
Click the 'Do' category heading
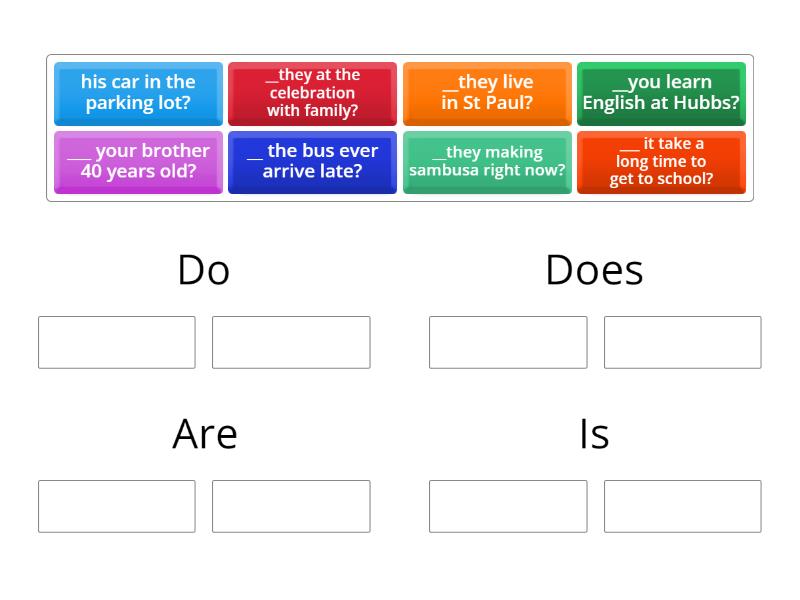(204, 268)
